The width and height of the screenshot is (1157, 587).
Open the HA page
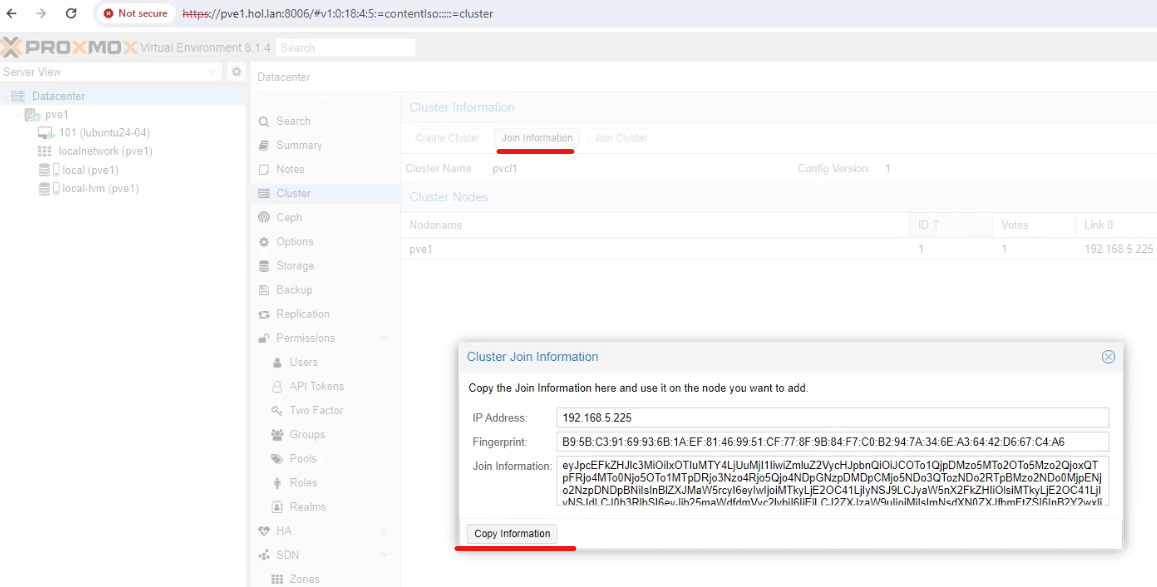[283, 531]
